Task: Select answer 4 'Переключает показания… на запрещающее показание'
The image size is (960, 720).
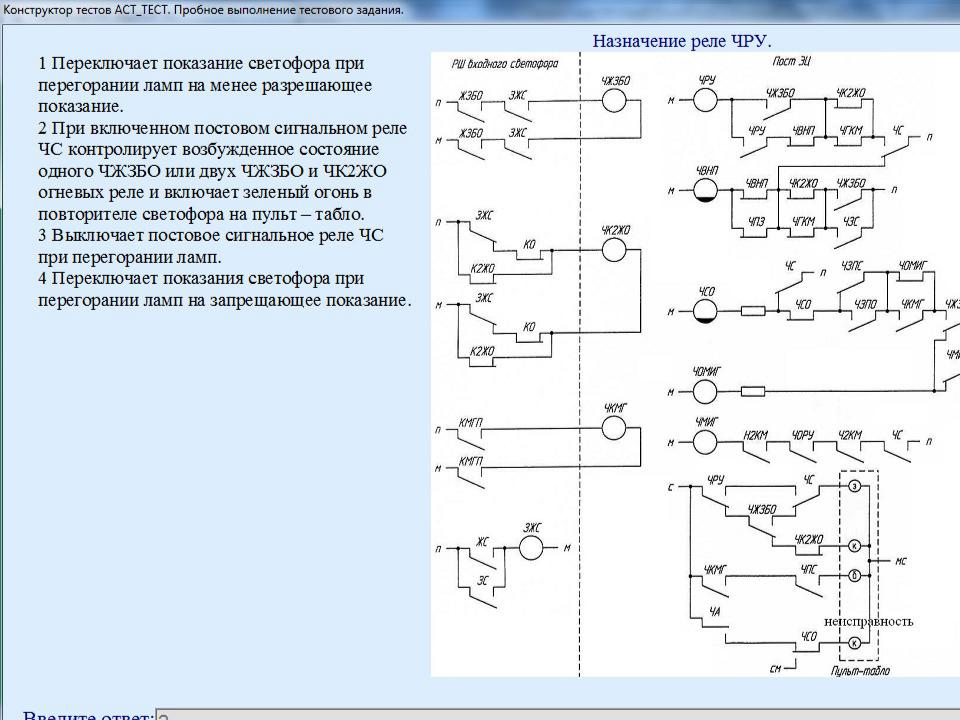Action: coord(225,289)
